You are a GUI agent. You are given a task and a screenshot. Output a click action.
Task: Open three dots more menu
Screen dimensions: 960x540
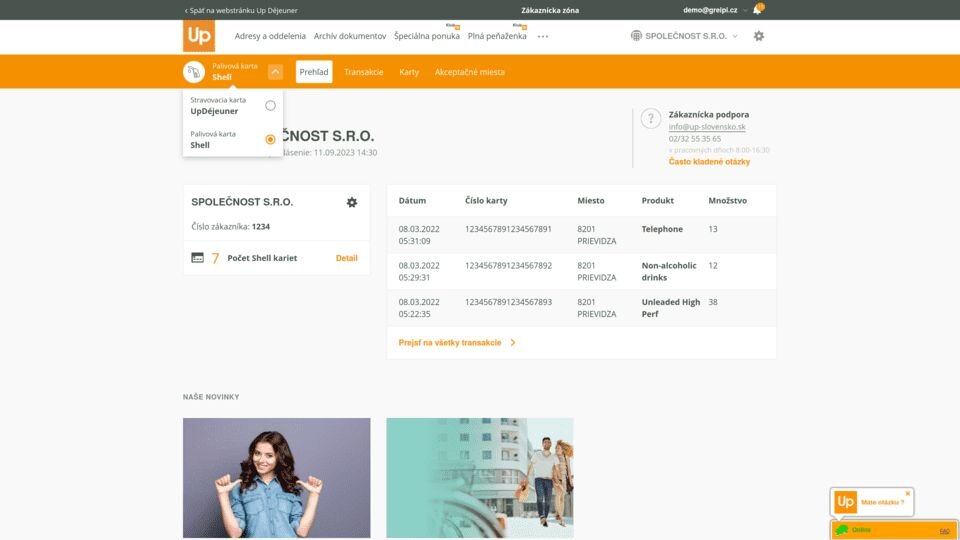543,37
